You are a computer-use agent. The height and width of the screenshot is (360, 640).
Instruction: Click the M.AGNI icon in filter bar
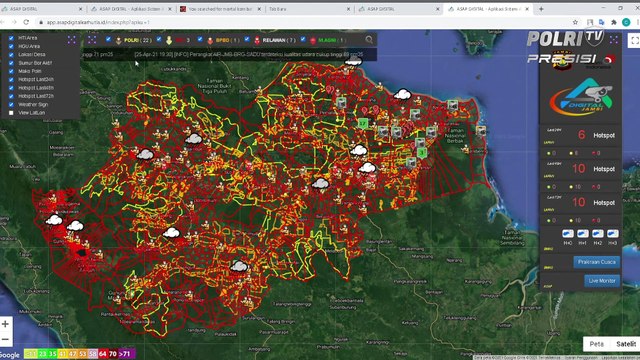coord(313,40)
